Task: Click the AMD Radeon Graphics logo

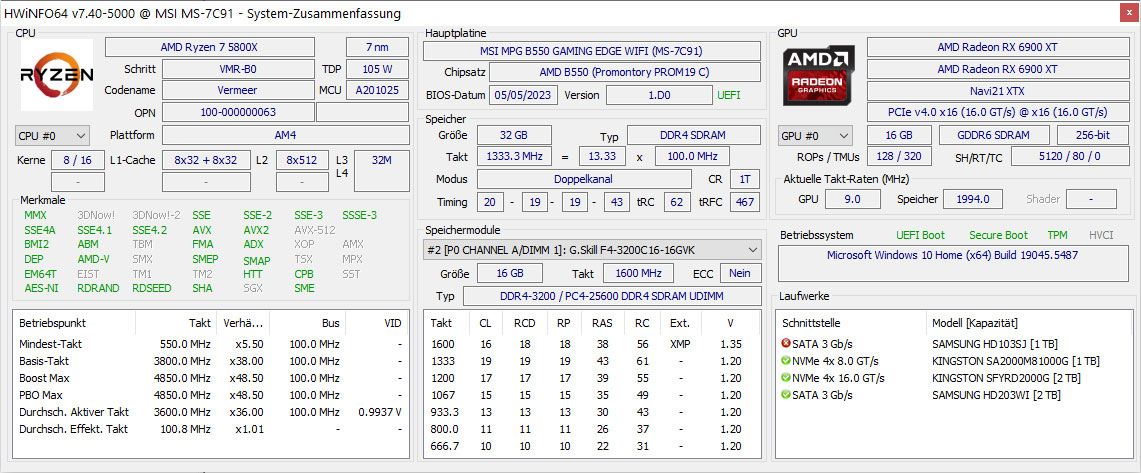Action: pos(819,75)
